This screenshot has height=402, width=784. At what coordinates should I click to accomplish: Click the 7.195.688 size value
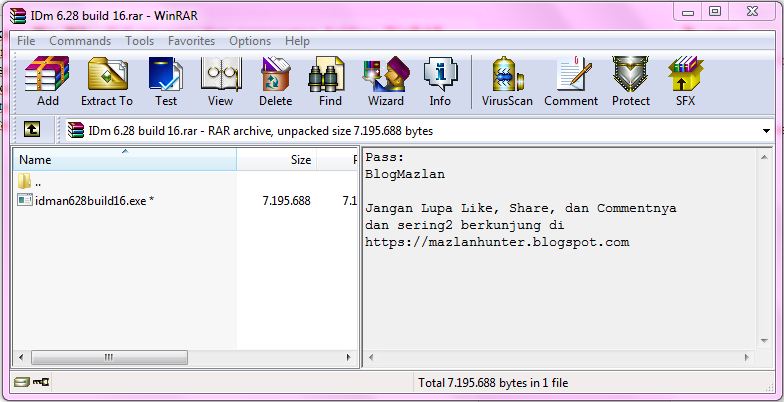click(286, 200)
